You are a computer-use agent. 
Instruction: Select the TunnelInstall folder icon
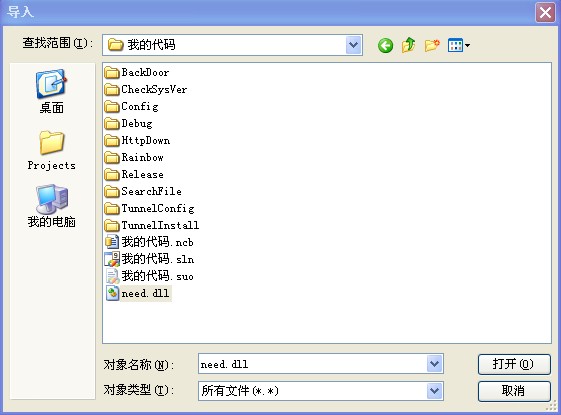pos(112,225)
